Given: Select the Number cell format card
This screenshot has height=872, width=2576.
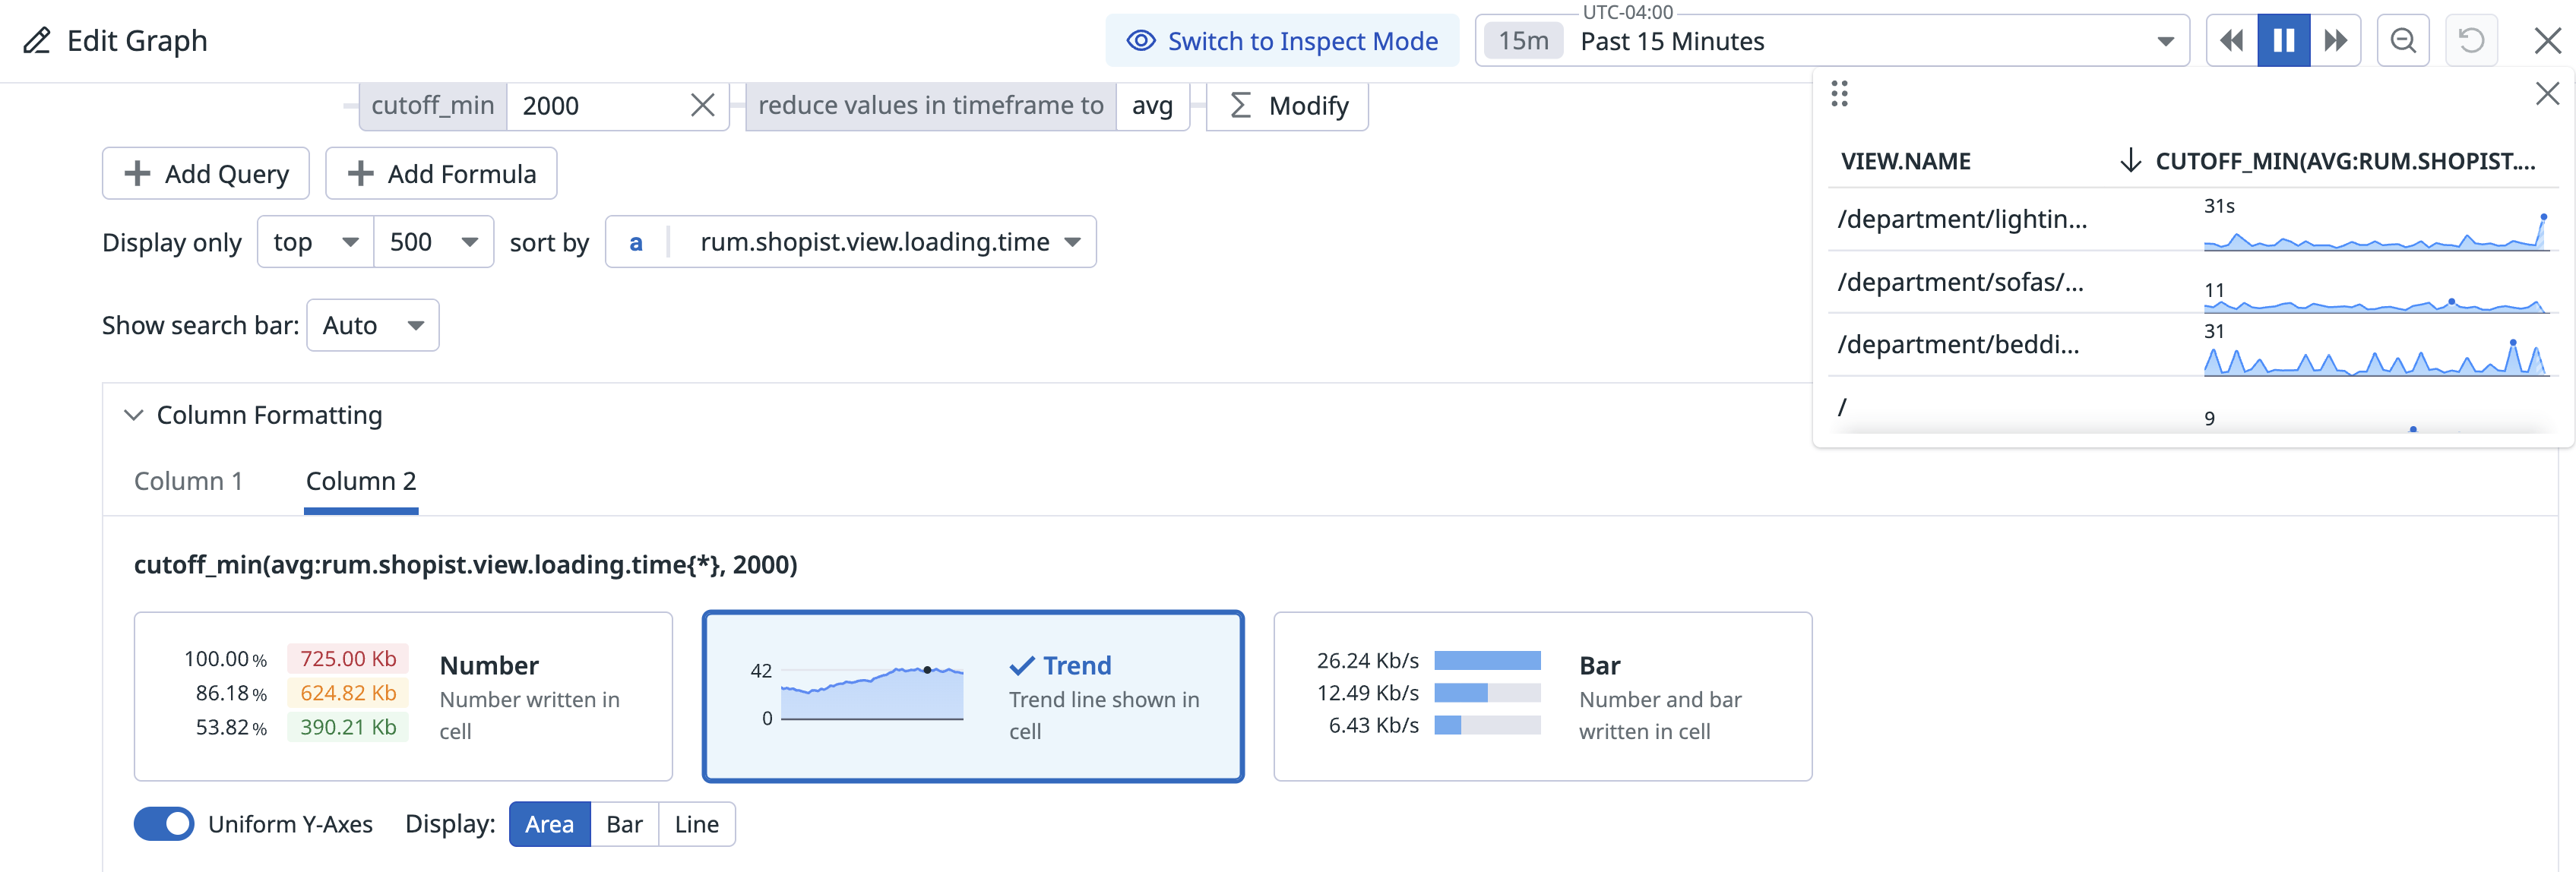Looking at the screenshot, I should click(x=403, y=696).
